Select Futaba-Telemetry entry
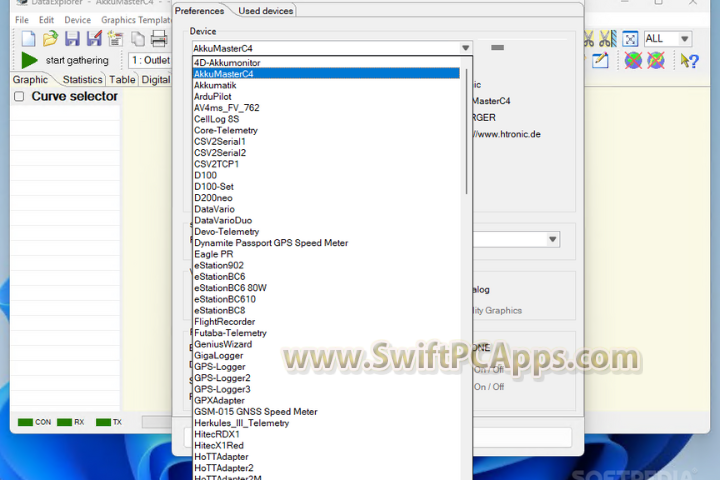 [x=326, y=333]
